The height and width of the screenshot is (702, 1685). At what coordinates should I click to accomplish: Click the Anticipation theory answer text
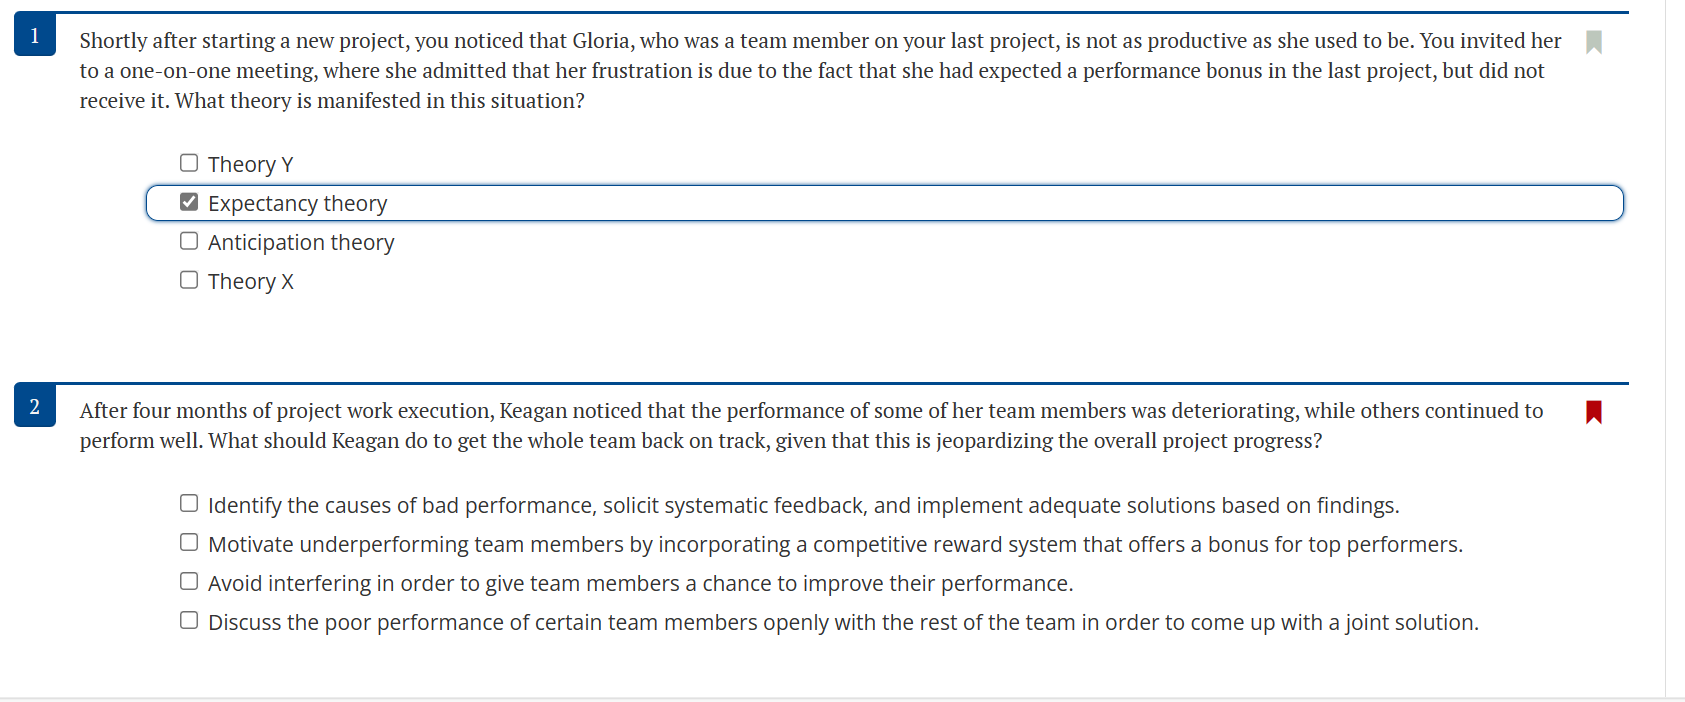tap(300, 242)
